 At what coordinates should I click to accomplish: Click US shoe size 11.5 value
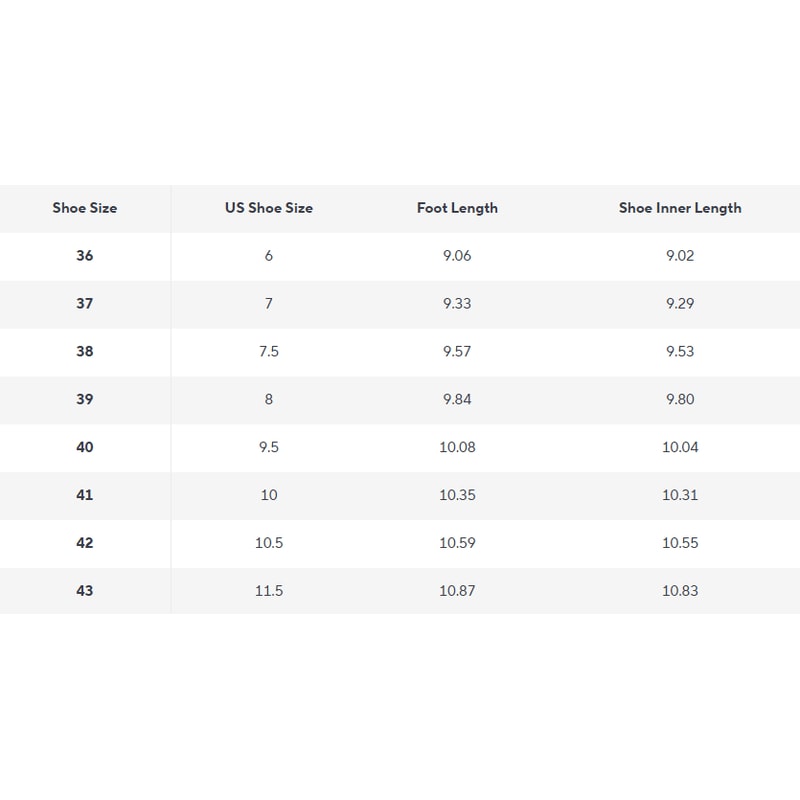click(268, 591)
